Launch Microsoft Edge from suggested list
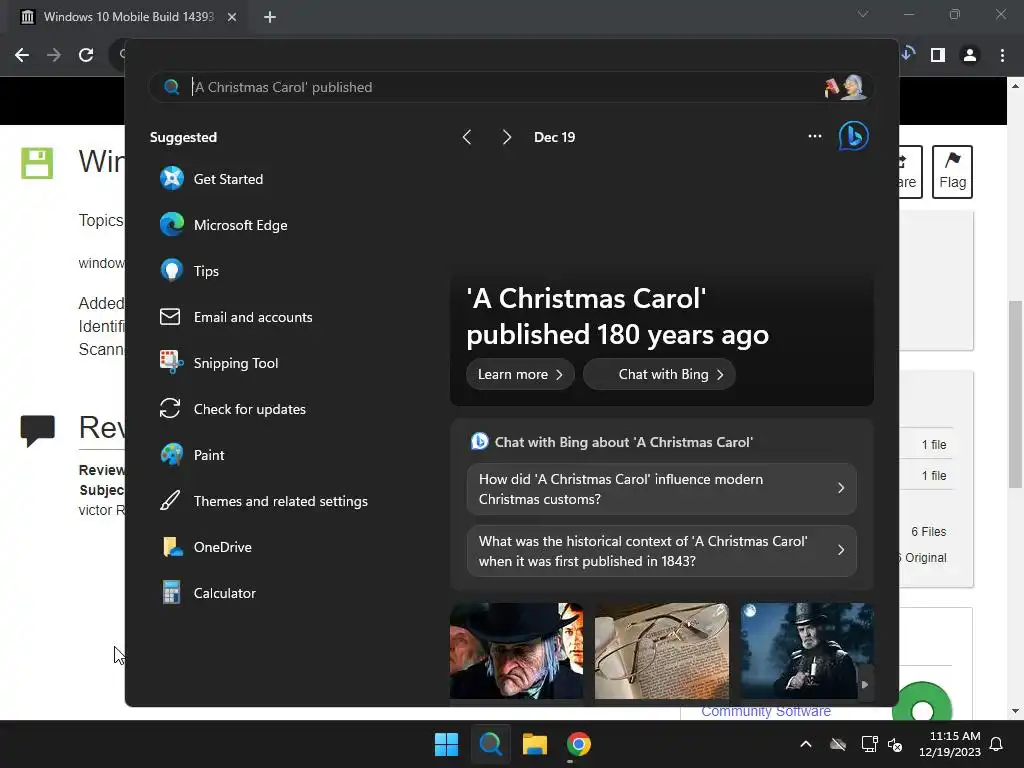Viewport: 1024px width, 768px height. pyautogui.click(x=223, y=225)
